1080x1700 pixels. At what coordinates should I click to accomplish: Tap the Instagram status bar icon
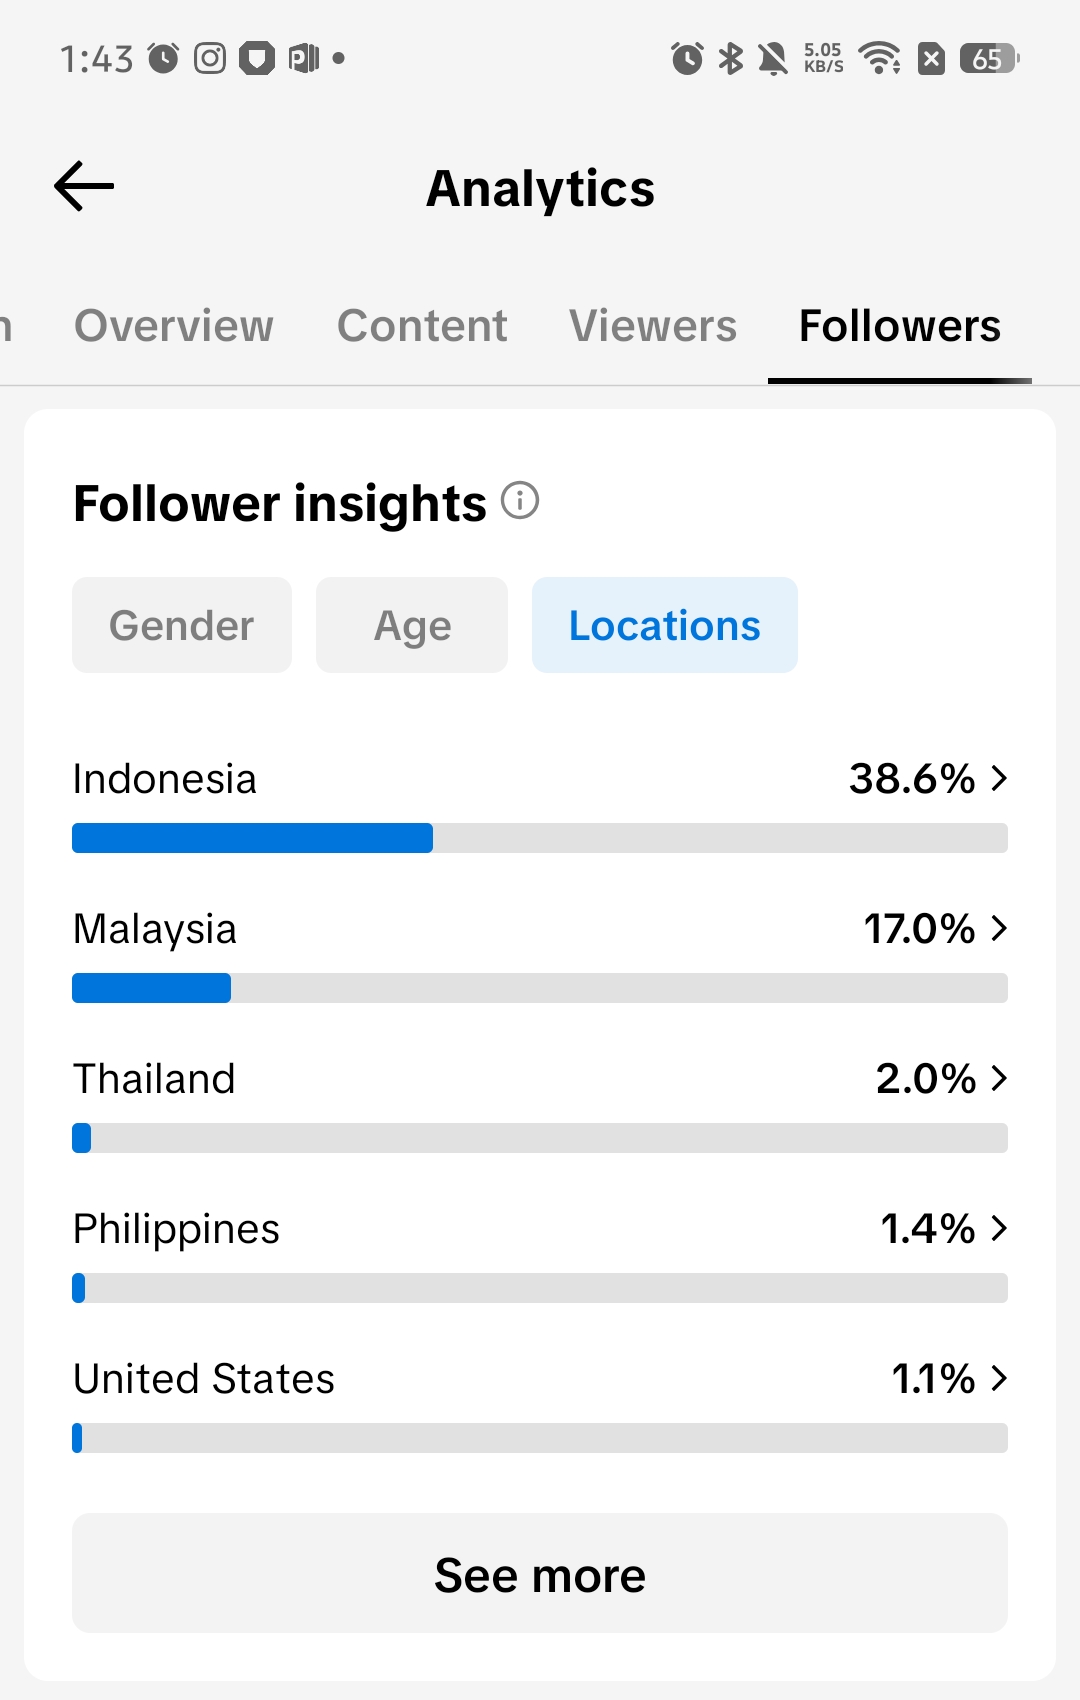210,59
